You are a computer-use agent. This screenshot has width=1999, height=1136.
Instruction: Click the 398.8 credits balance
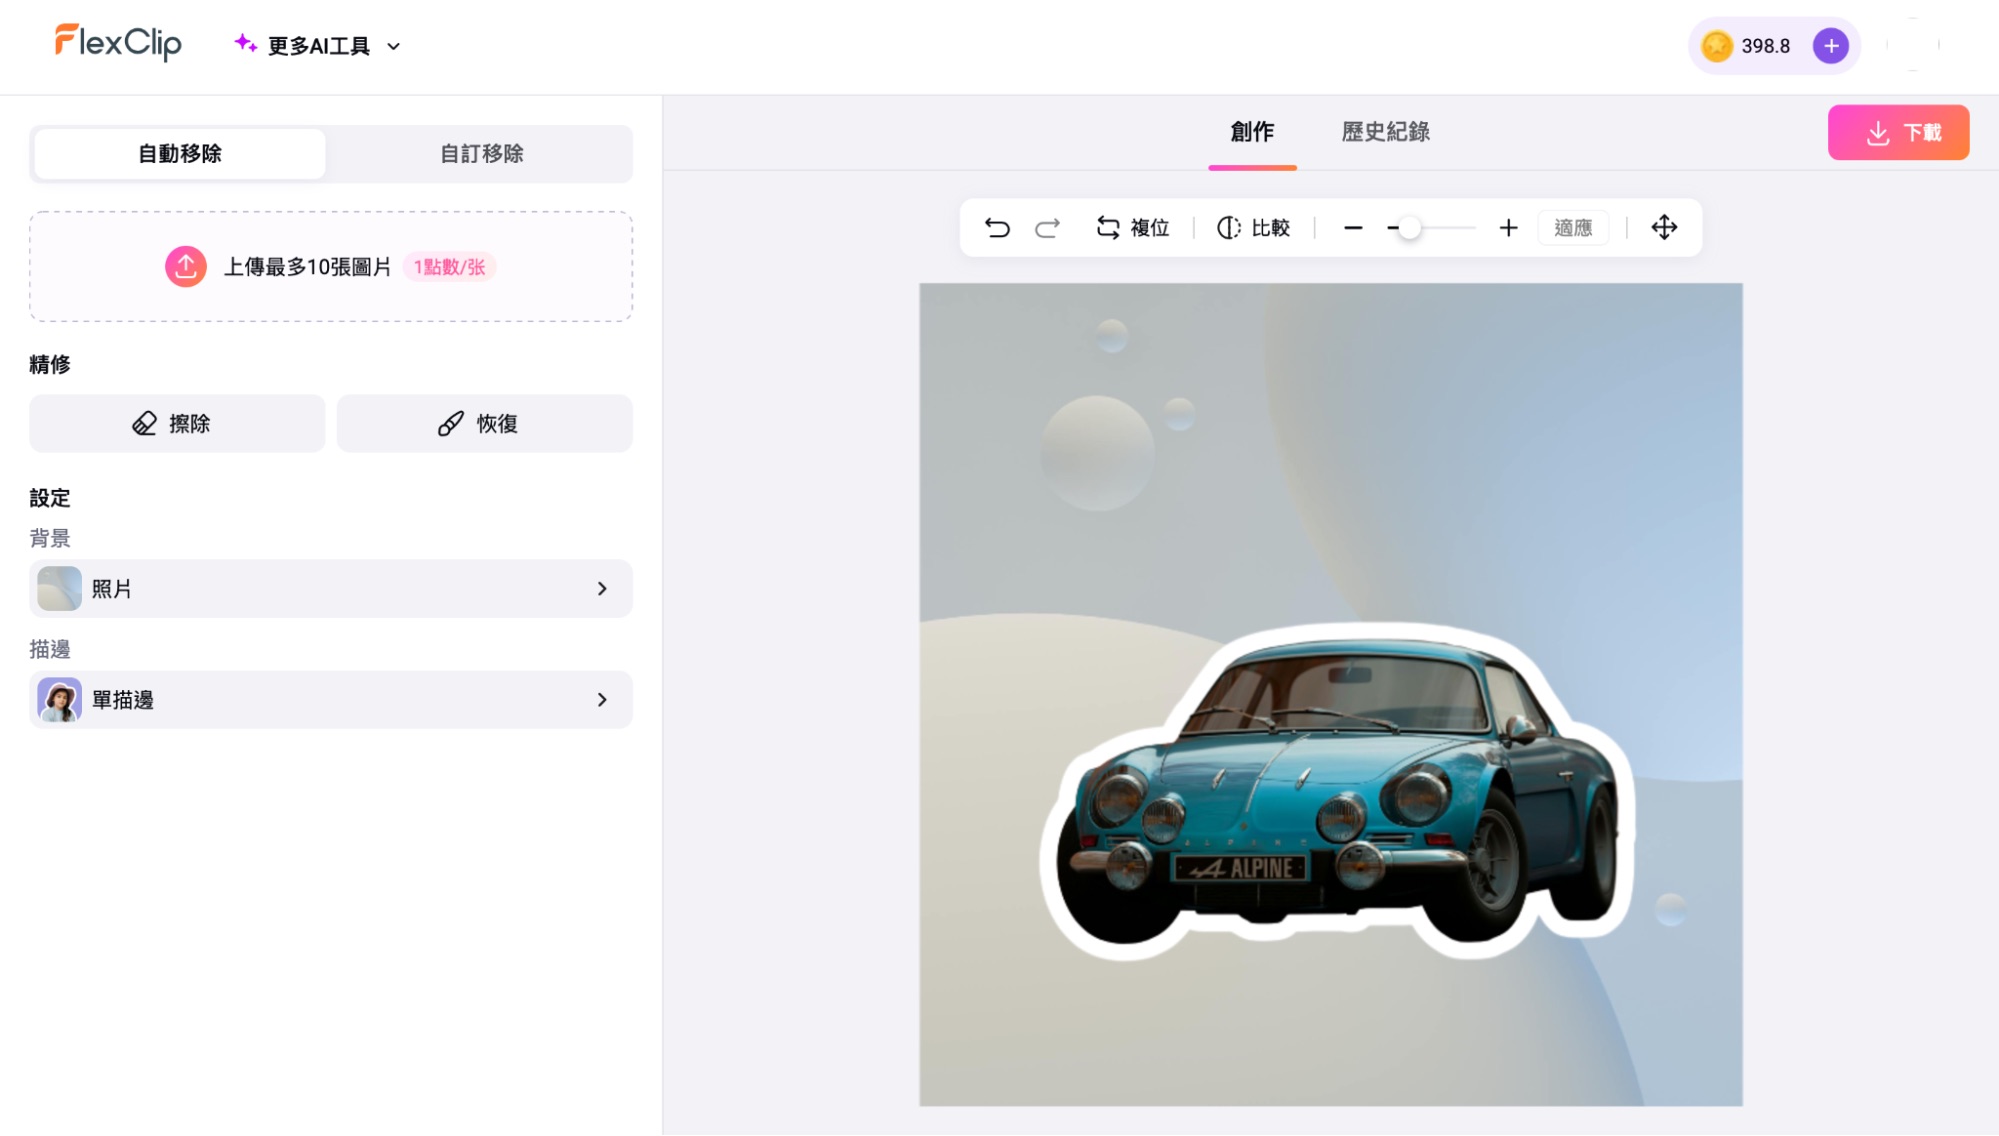(x=1765, y=46)
